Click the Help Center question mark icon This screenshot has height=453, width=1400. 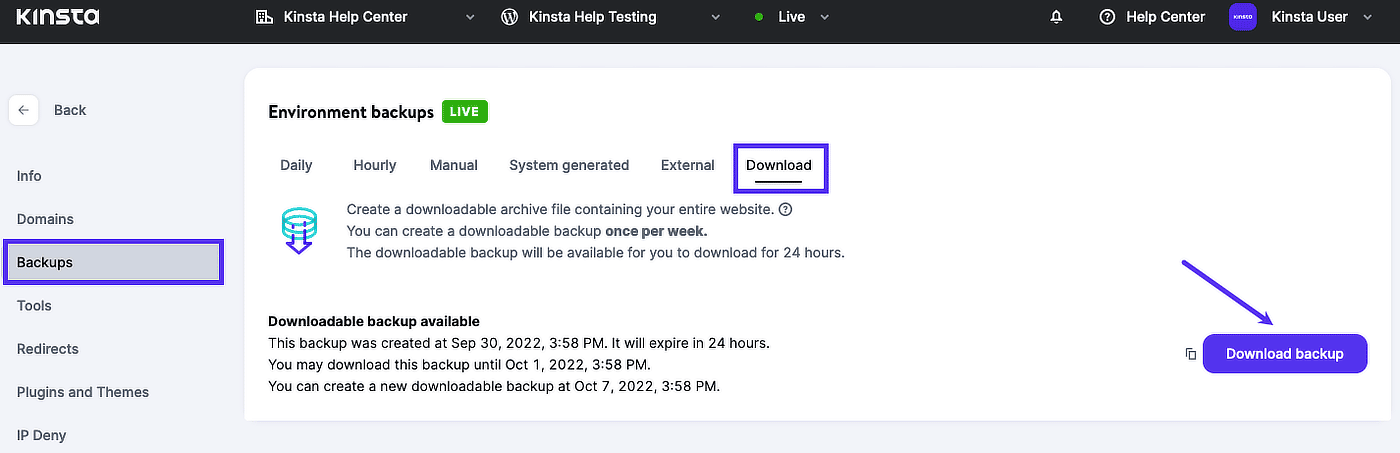[x=1107, y=17]
